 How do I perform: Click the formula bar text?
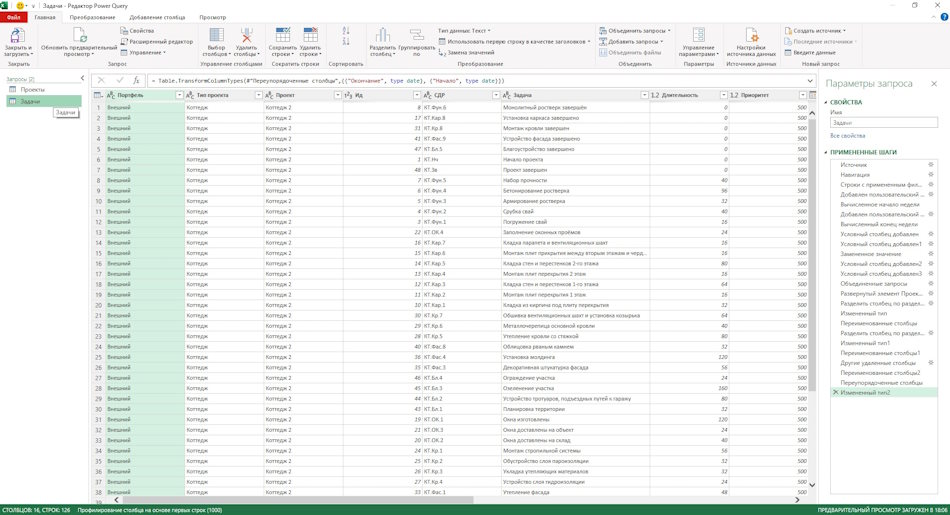coord(330,81)
